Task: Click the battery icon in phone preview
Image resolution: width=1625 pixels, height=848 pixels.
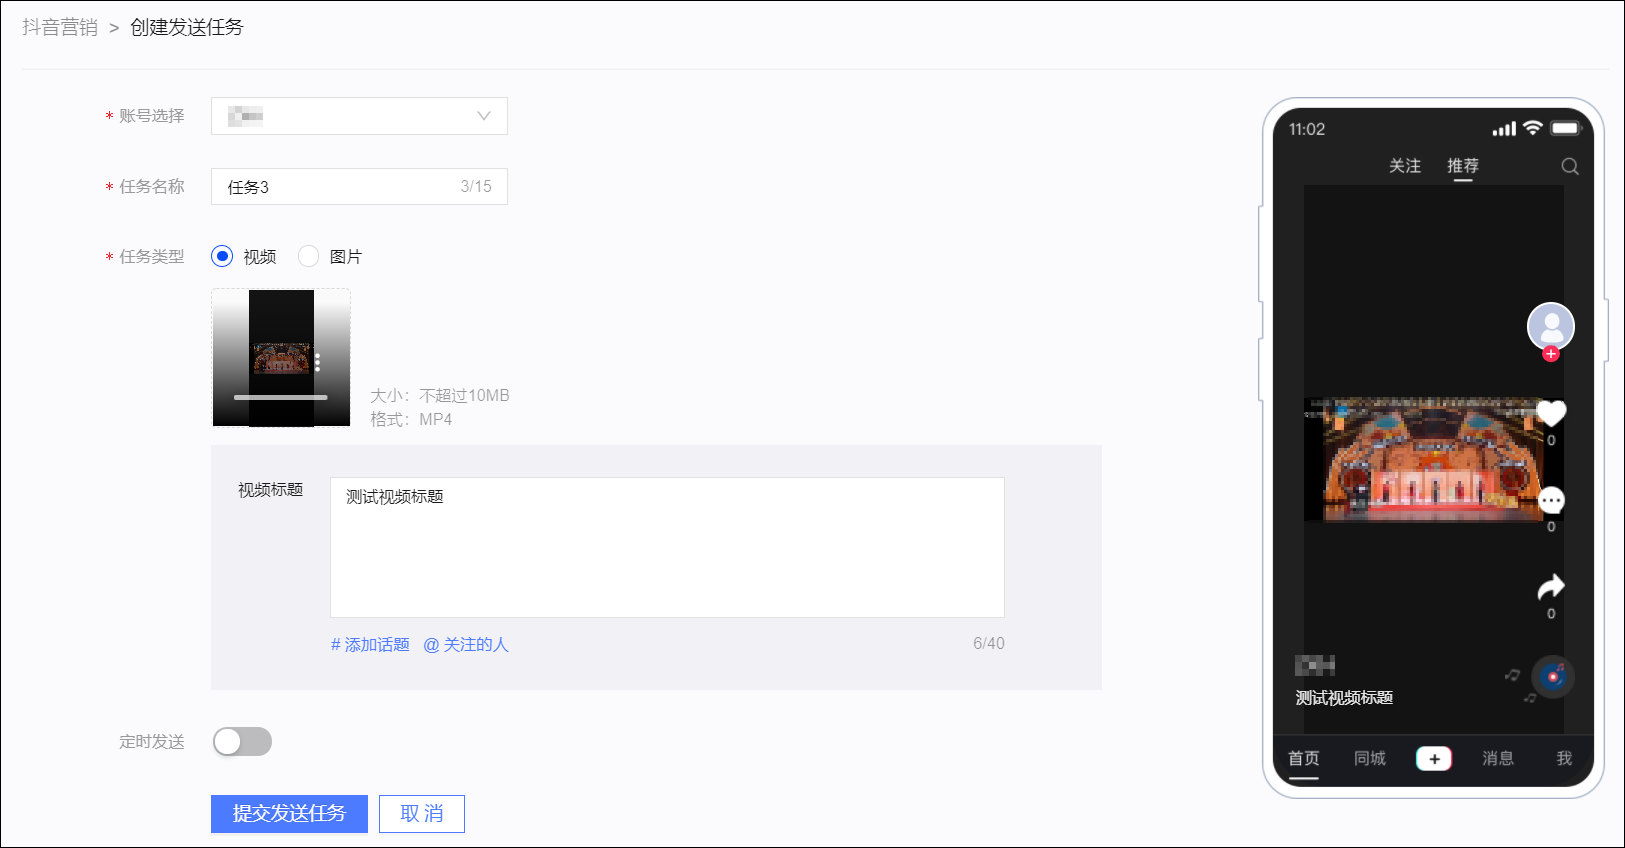Action: point(1566,128)
